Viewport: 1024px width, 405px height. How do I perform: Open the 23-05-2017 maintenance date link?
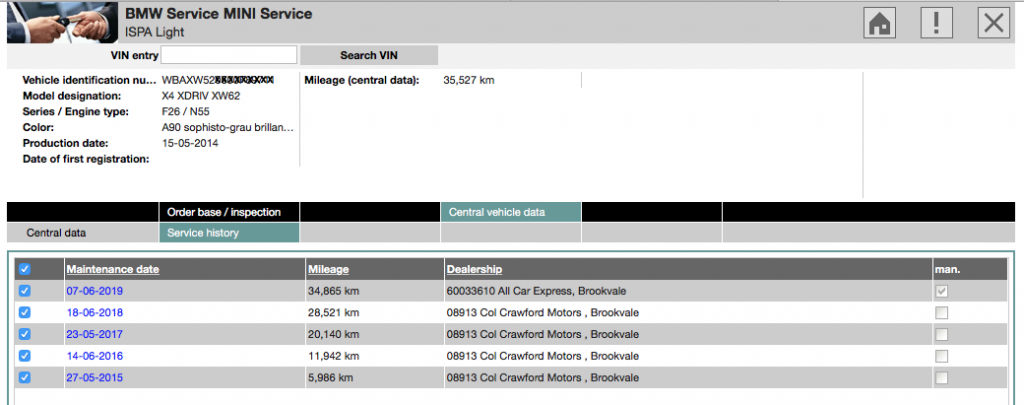(x=94, y=334)
